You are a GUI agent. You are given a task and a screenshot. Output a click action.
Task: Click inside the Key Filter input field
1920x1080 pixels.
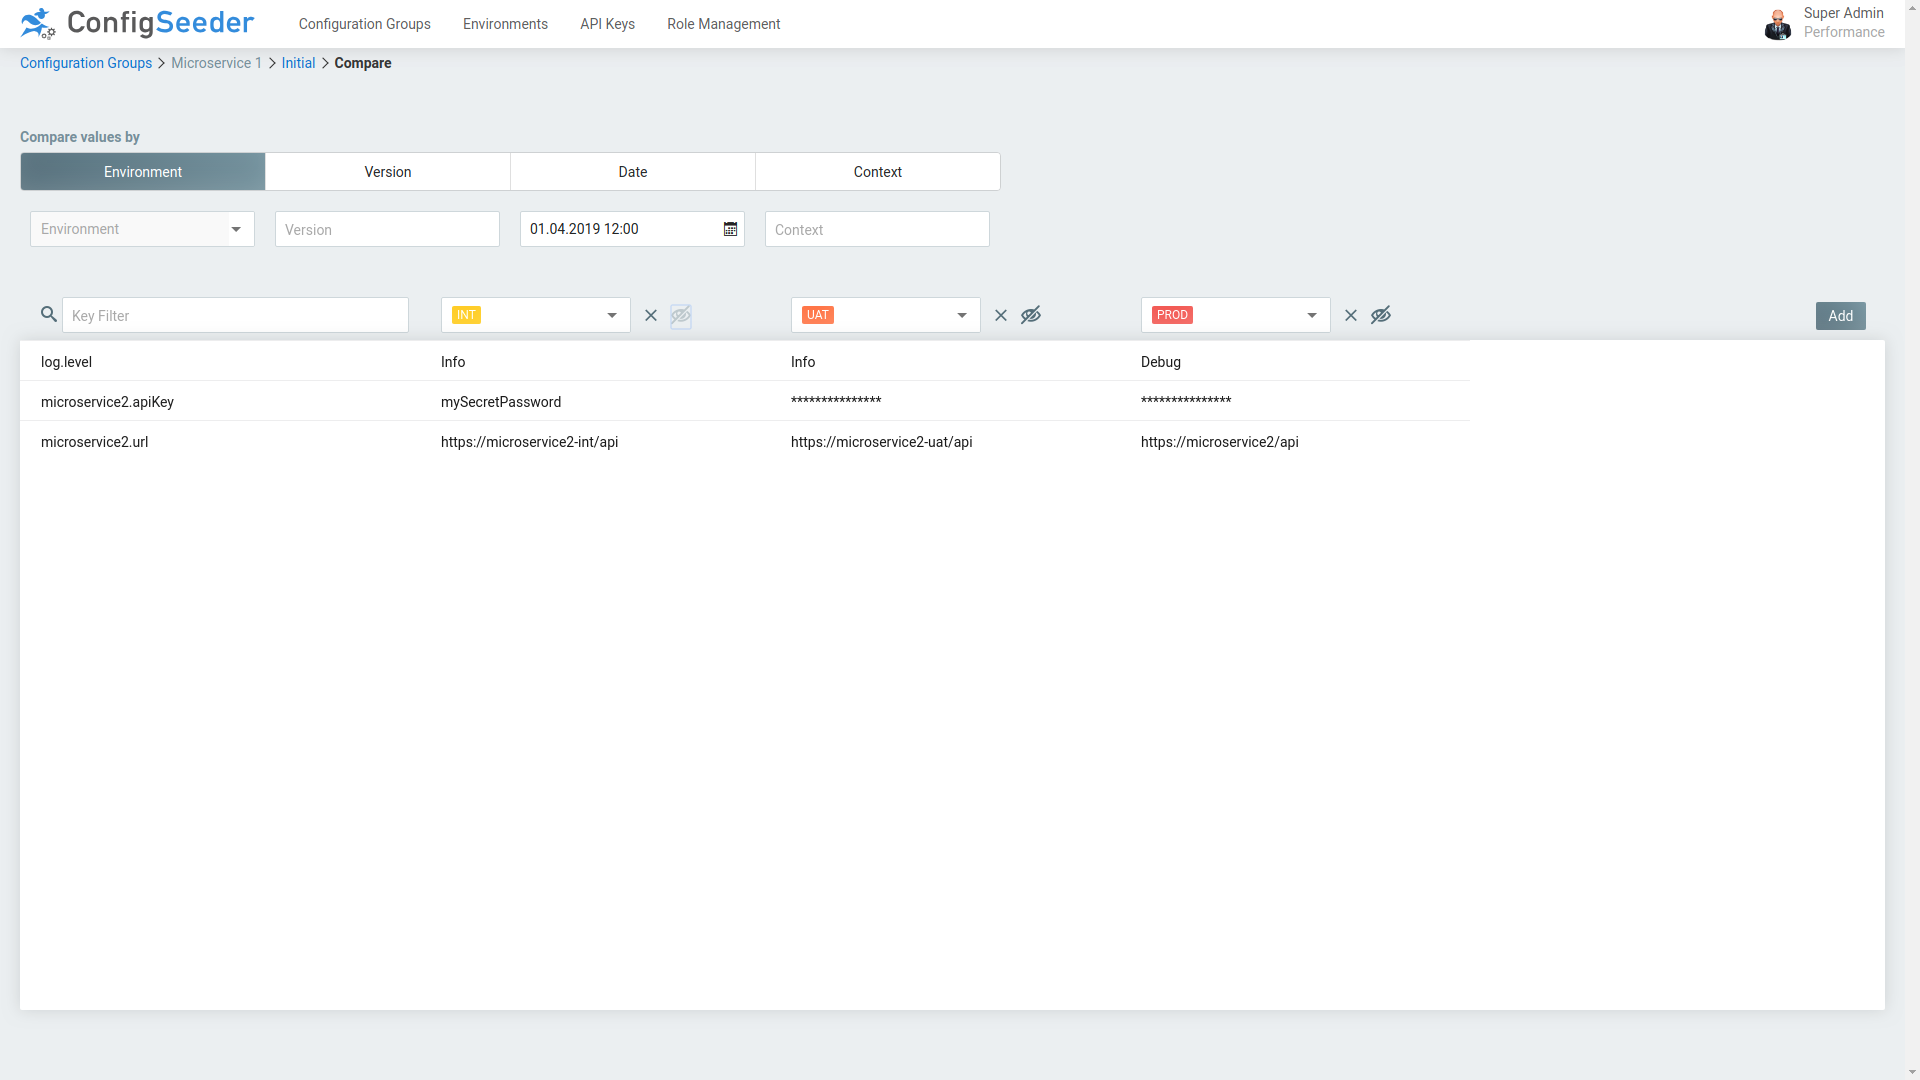point(235,315)
